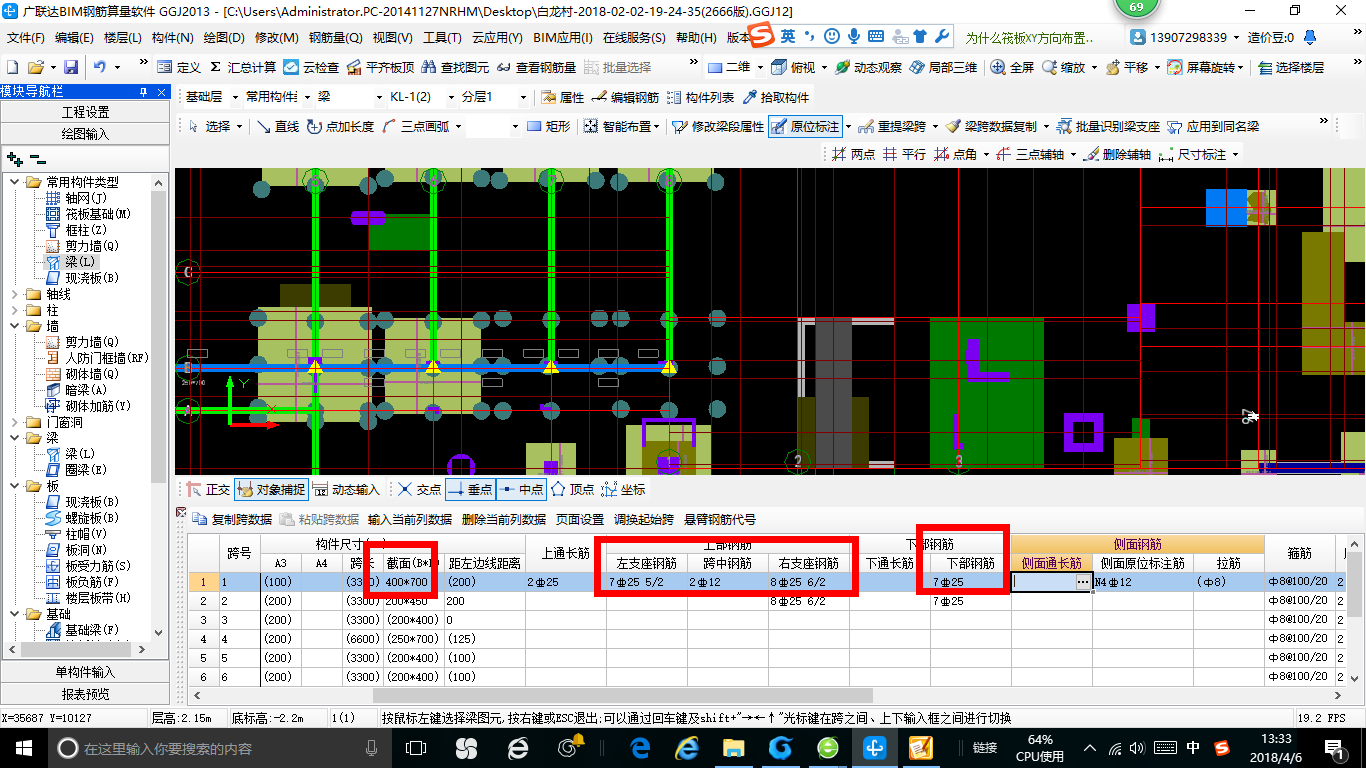1366x768 pixels.
Task: Click the Open file folder icon
Action: (36, 67)
